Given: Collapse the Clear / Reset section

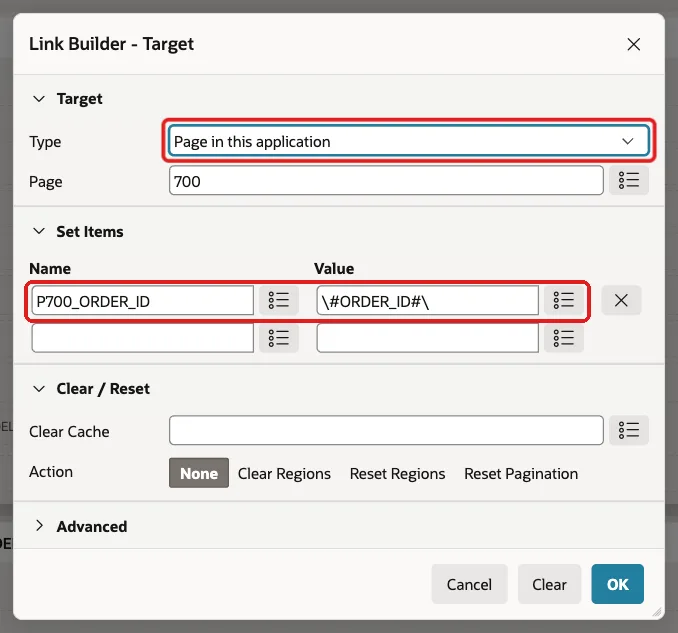Looking at the screenshot, I should coord(39,389).
